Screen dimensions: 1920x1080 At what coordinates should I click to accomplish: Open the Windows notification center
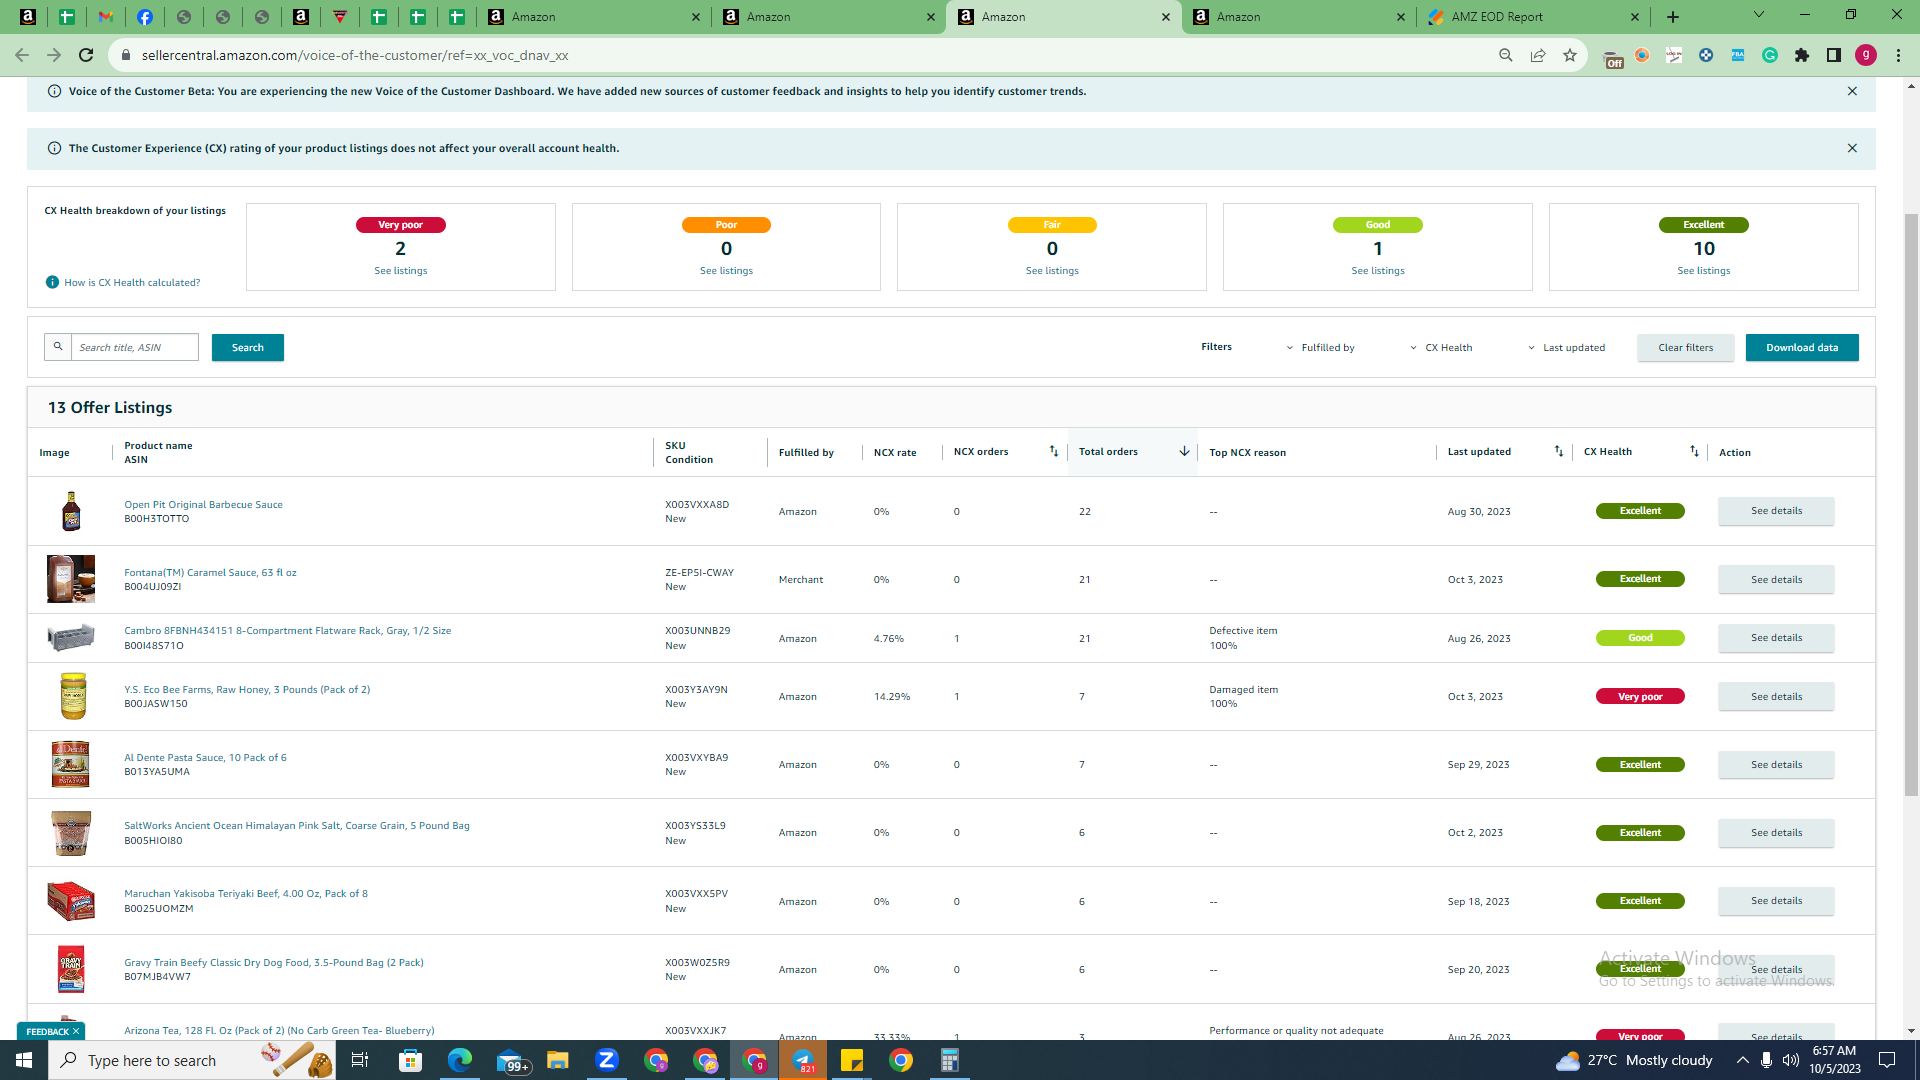click(x=1888, y=1060)
